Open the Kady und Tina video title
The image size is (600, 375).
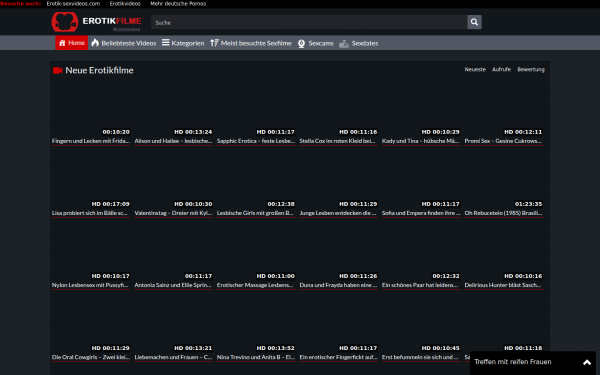coord(421,141)
